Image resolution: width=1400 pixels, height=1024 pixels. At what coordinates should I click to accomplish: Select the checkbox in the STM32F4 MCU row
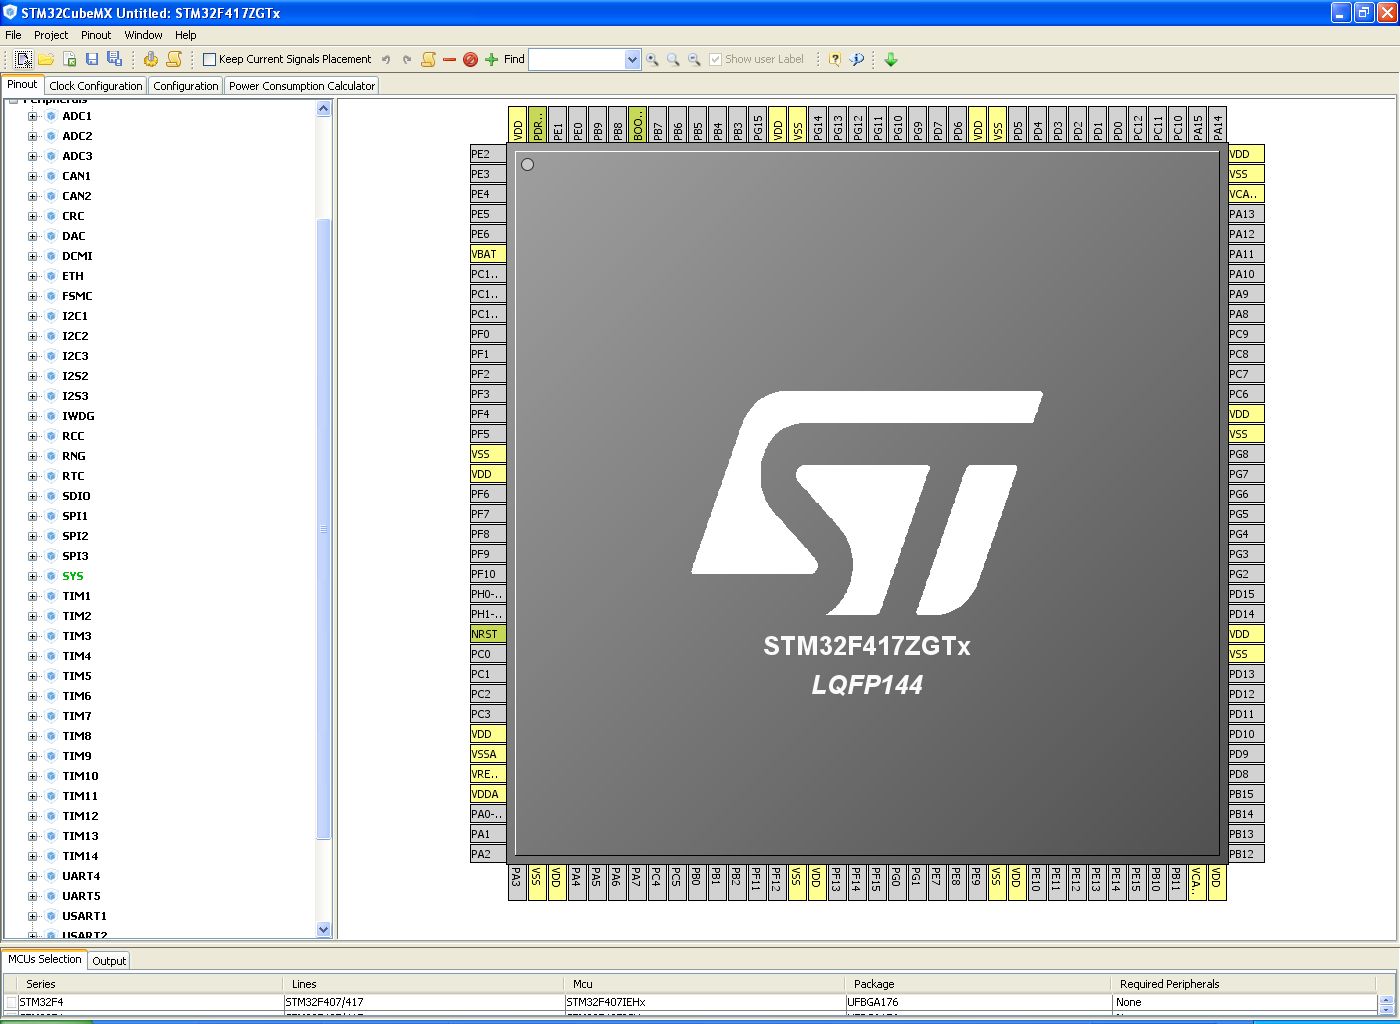(x=11, y=1002)
